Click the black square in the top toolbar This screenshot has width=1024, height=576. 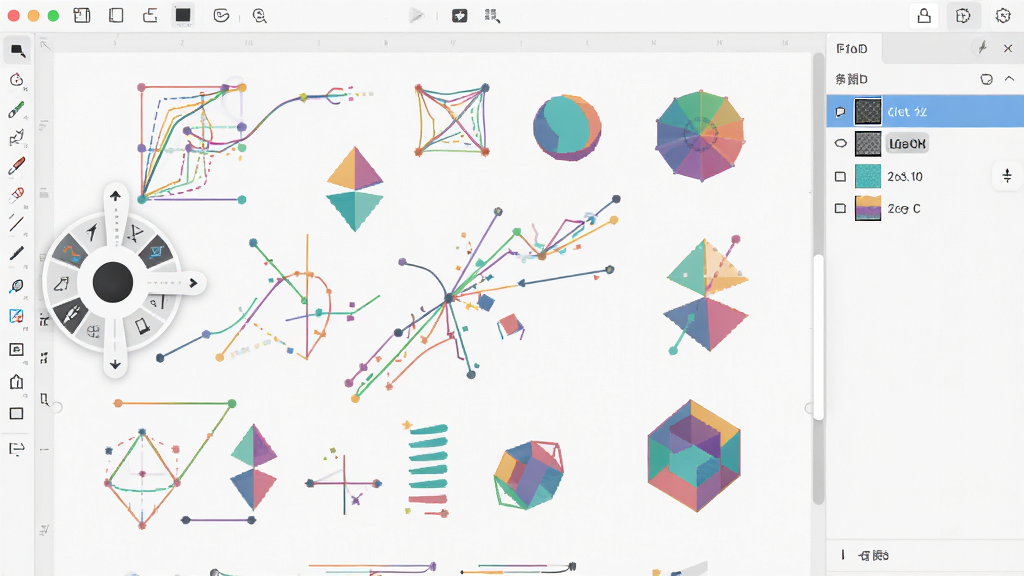(x=183, y=16)
